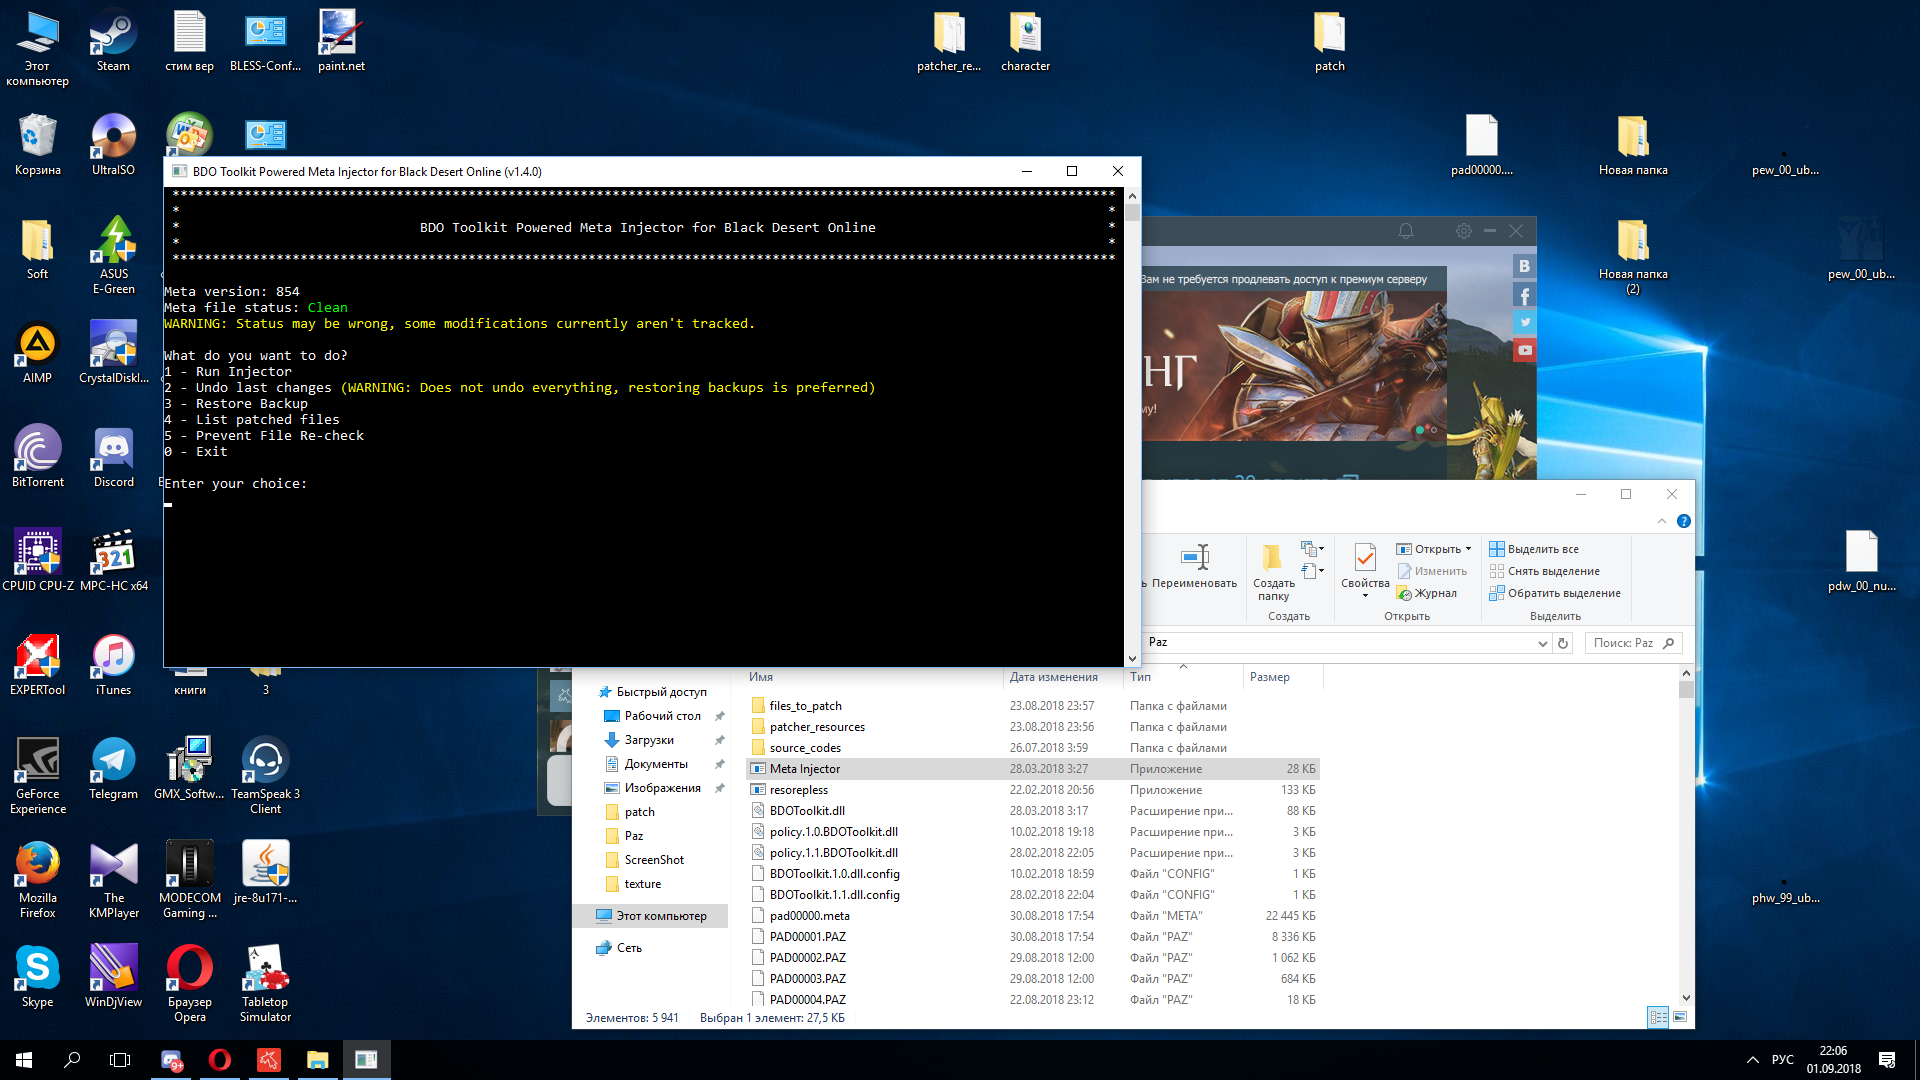1920x1080 pixels.
Task: Switch to the large thumbnails view toggle
Action: [1680, 1017]
